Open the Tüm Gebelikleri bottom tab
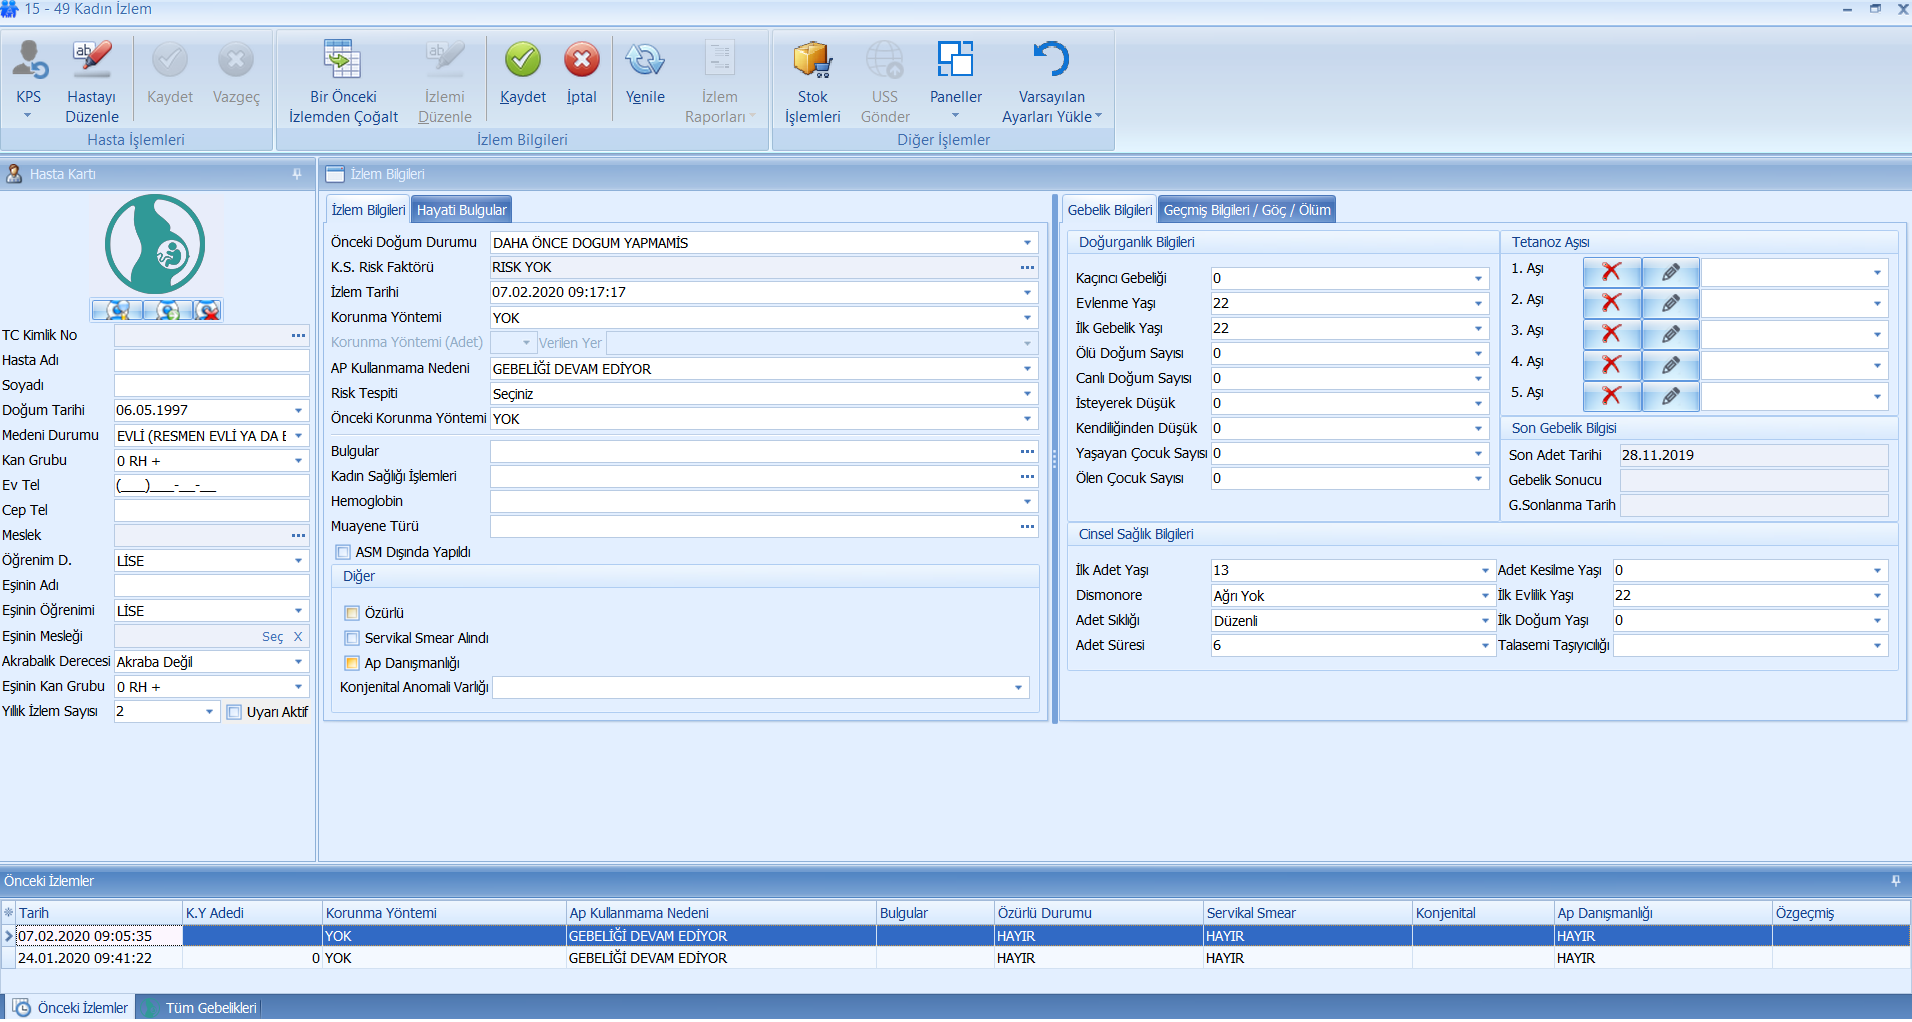The height and width of the screenshot is (1022, 1912). (210, 1008)
